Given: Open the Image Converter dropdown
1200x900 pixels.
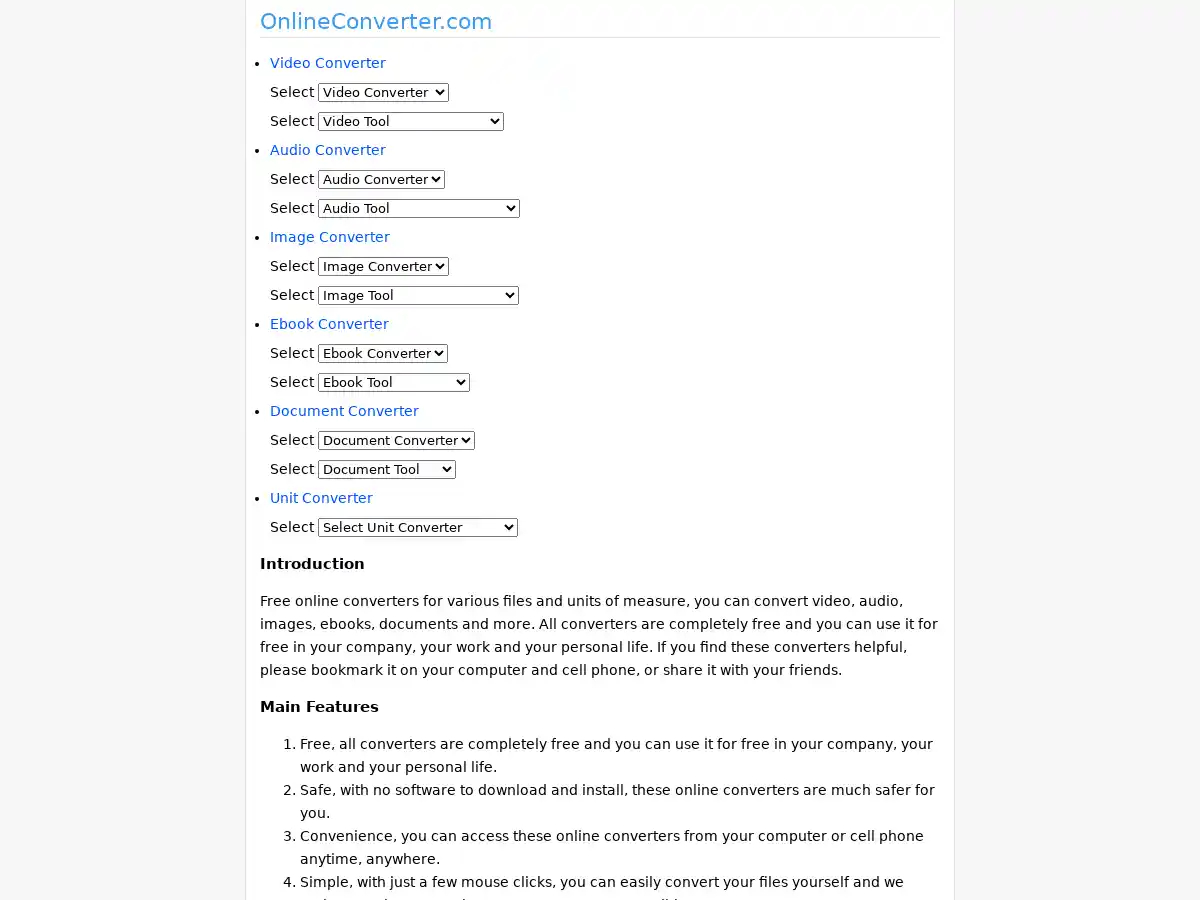Looking at the screenshot, I should [x=383, y=266].
